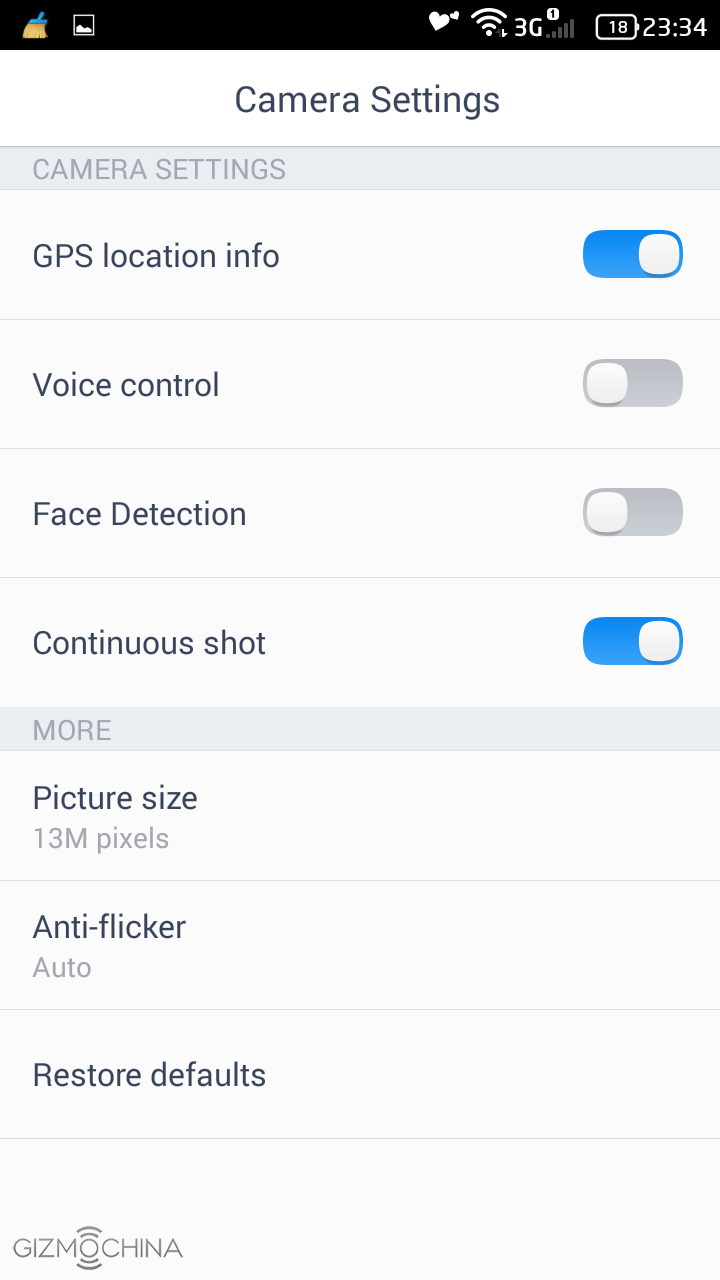Screen dimensions: 720x1280
Task: Enable the Voice control switch
Action: coord(632,383)
